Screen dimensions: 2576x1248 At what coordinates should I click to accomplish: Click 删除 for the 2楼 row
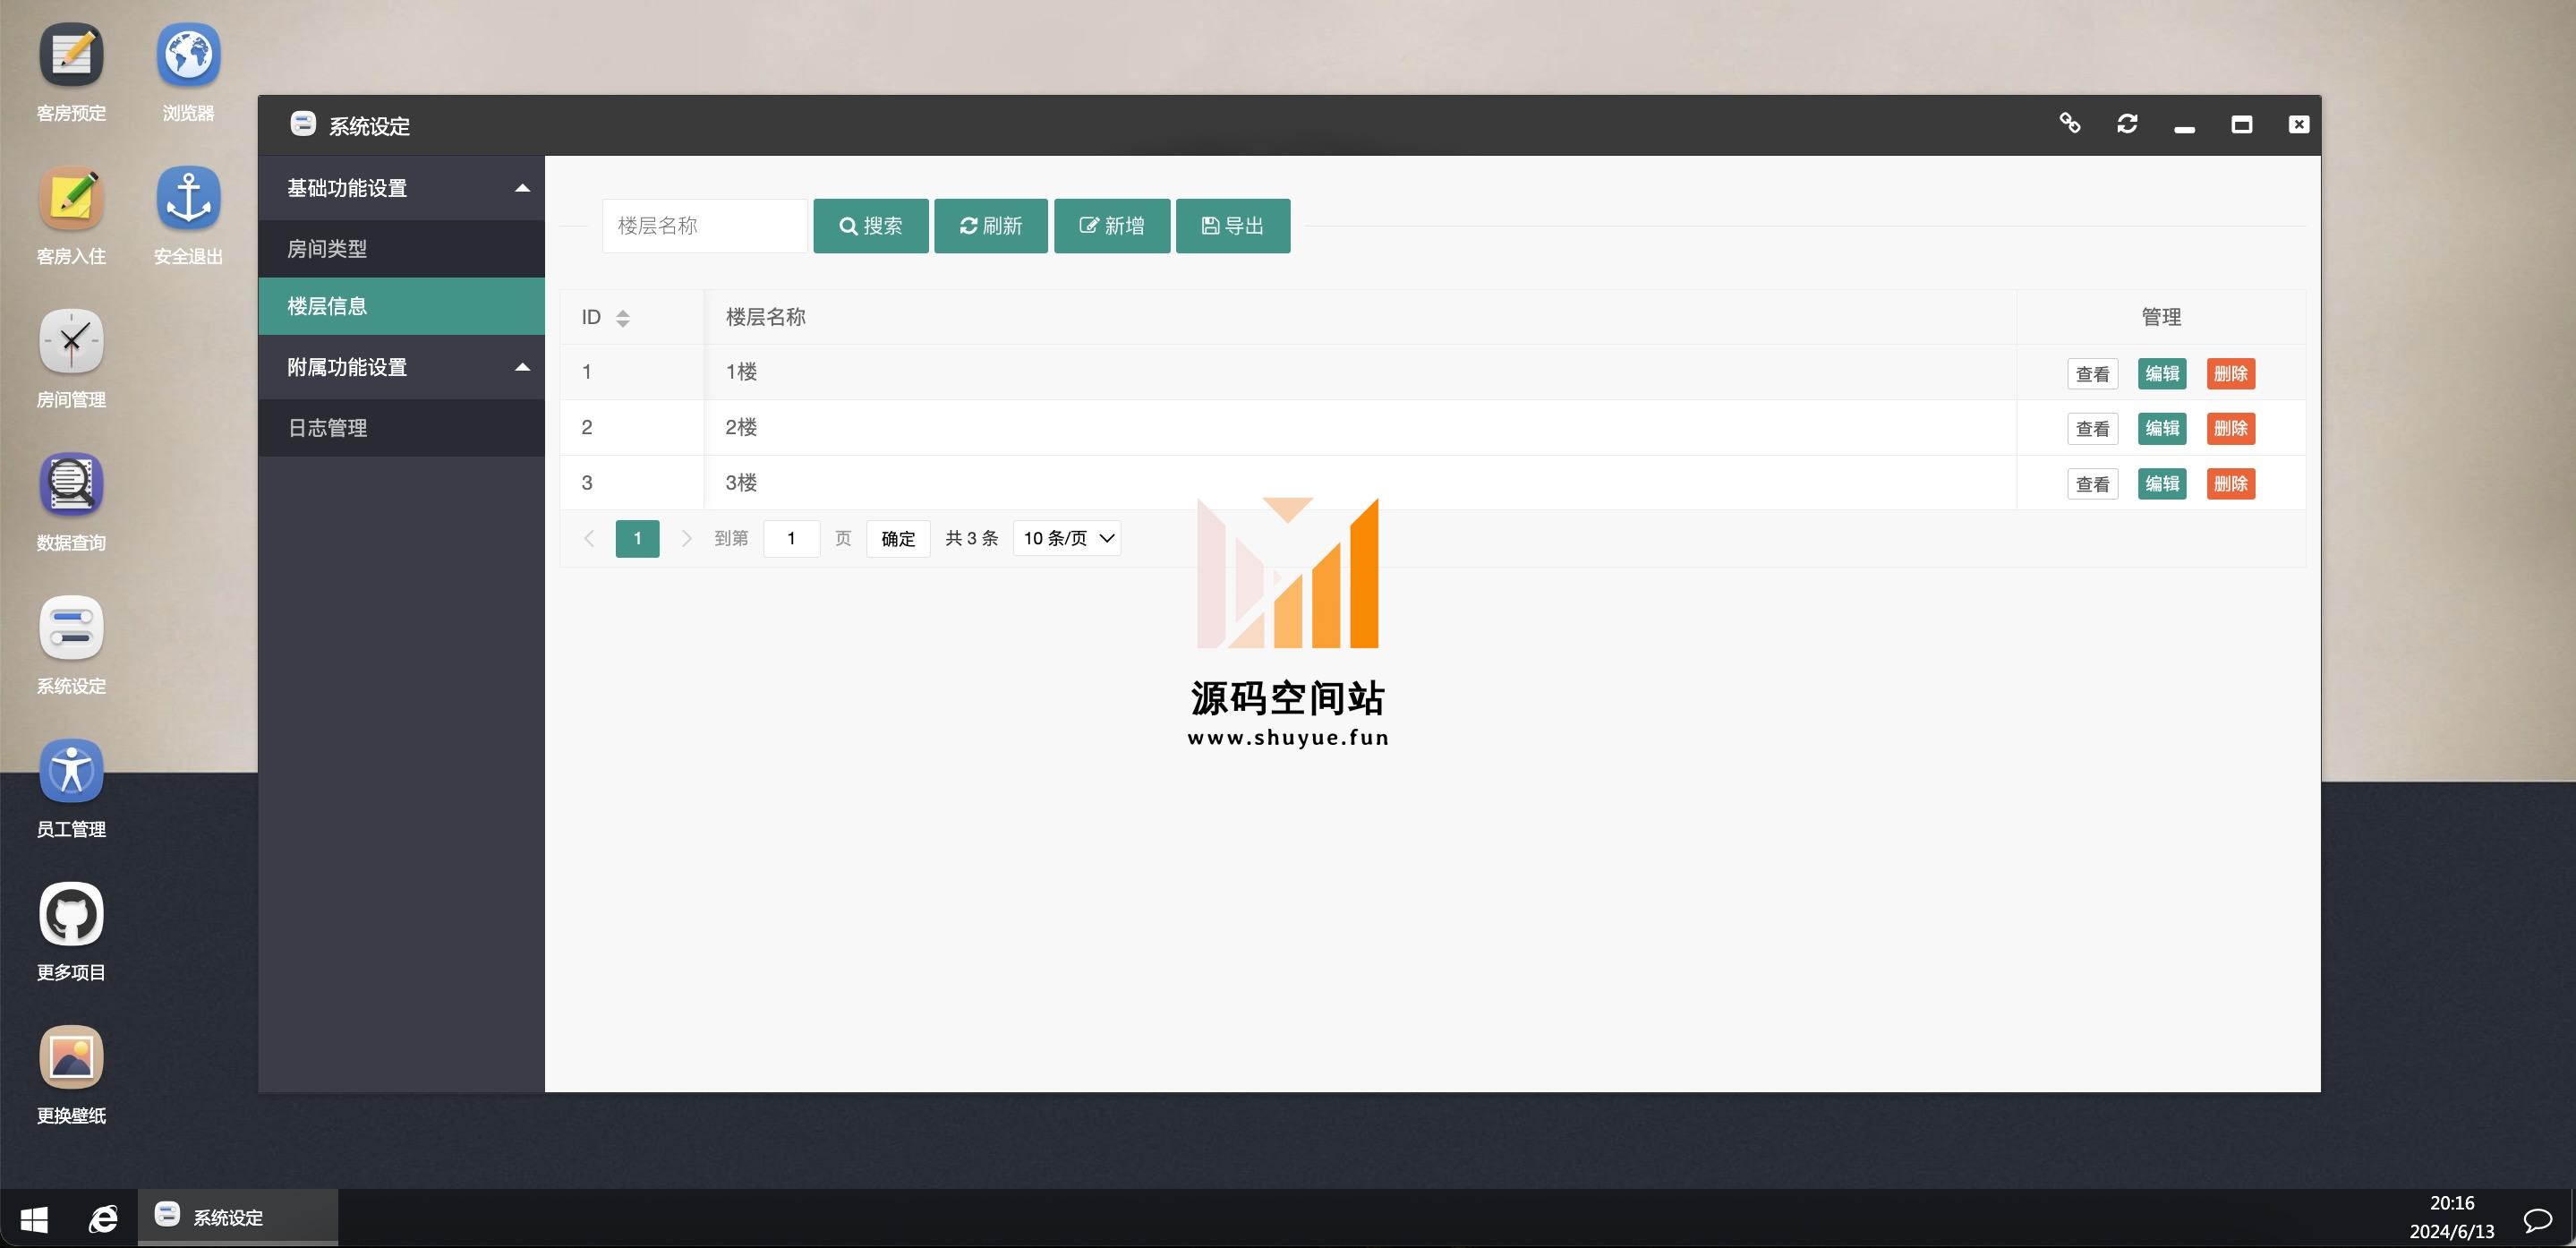(x=2231, y=429)
